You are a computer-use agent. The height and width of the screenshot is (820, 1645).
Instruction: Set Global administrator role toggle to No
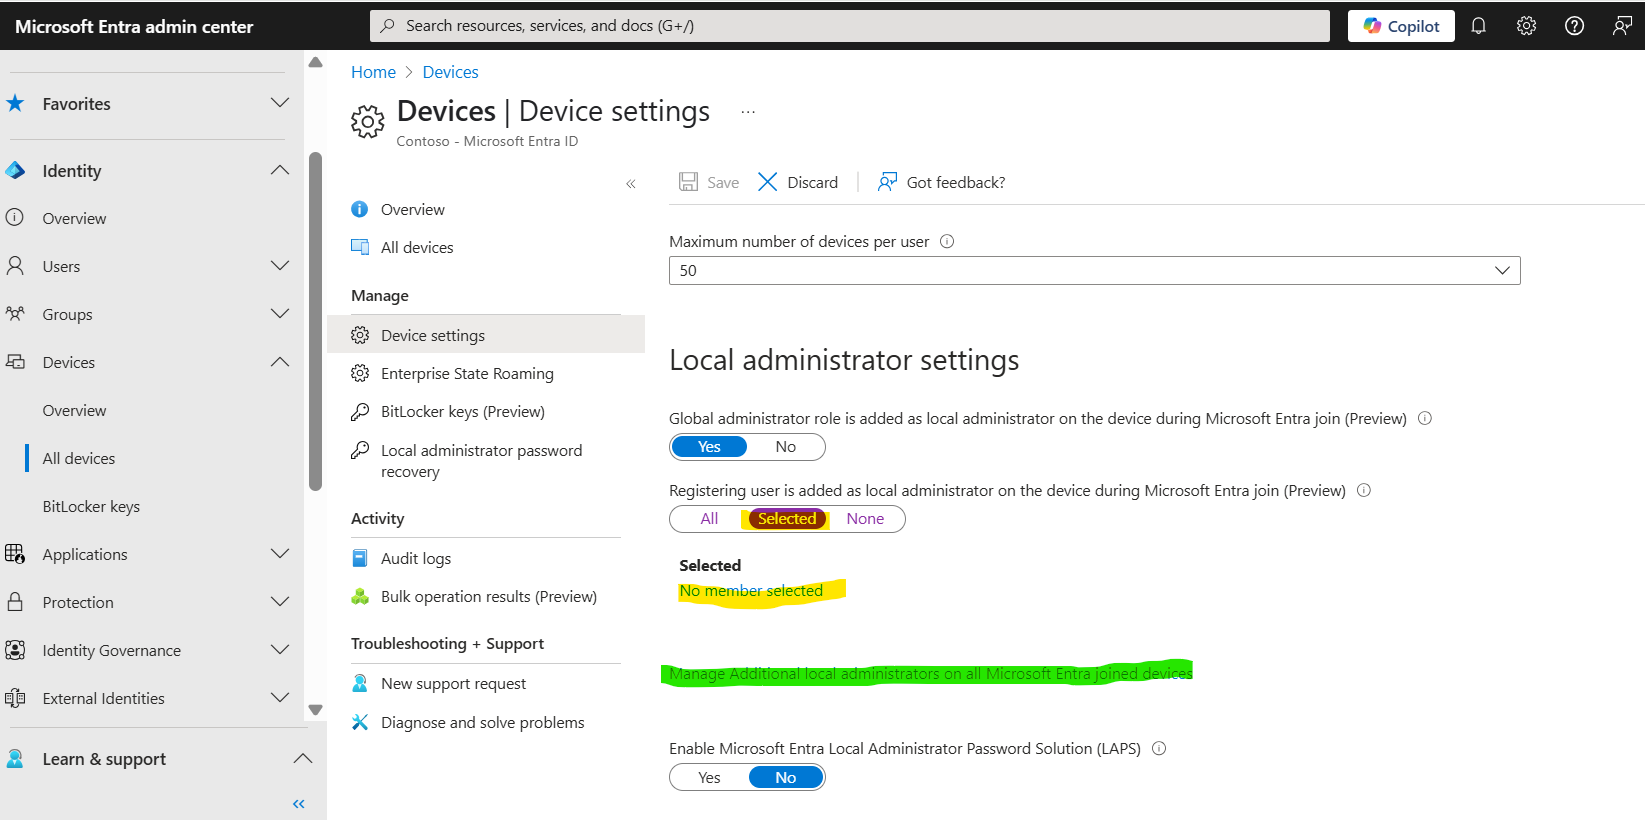coord(786,447)
